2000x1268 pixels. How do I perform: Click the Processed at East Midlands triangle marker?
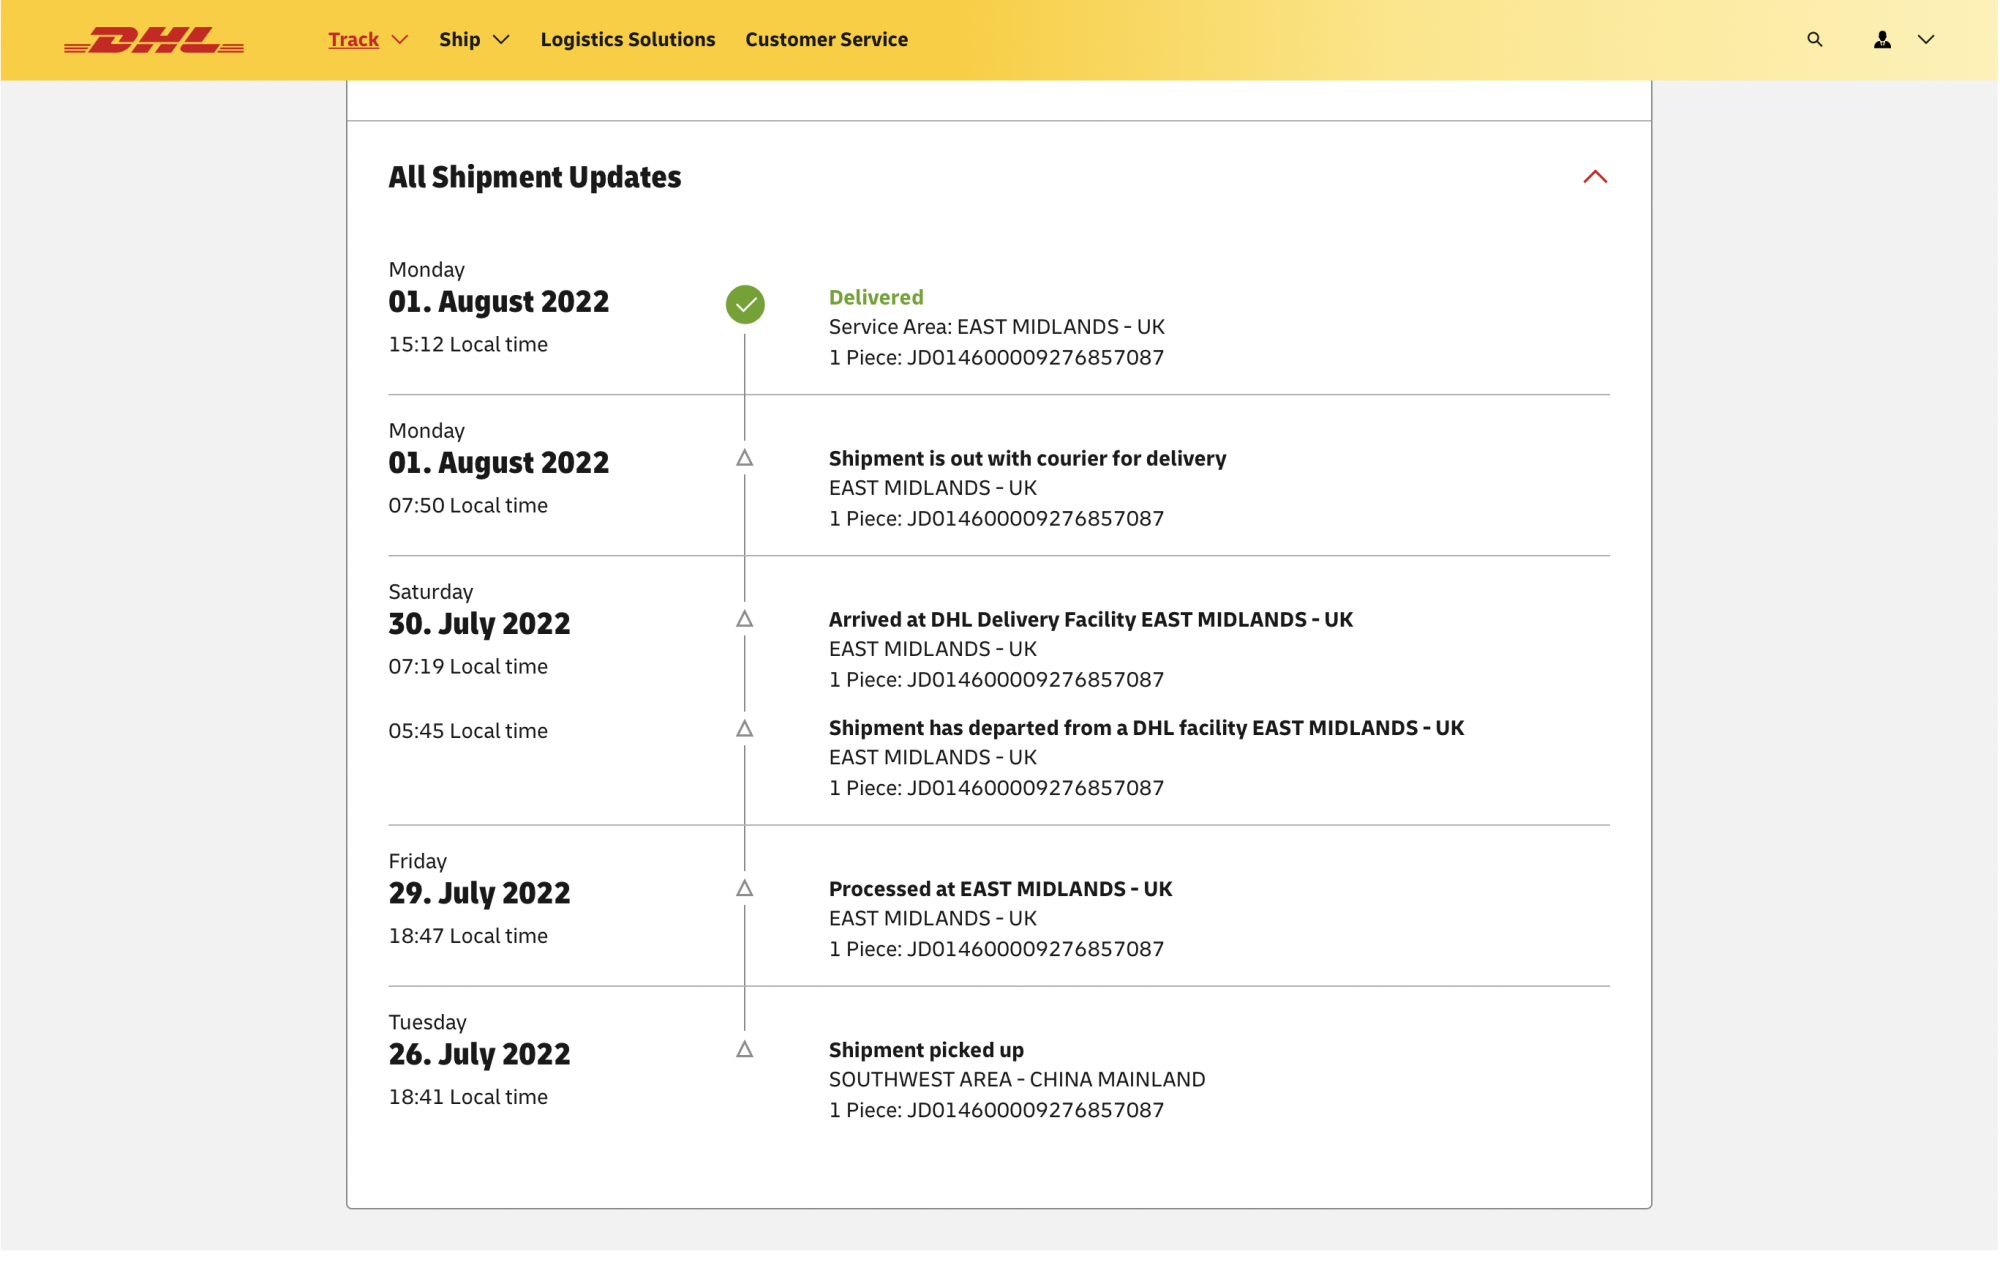click(x=745, y=889)
